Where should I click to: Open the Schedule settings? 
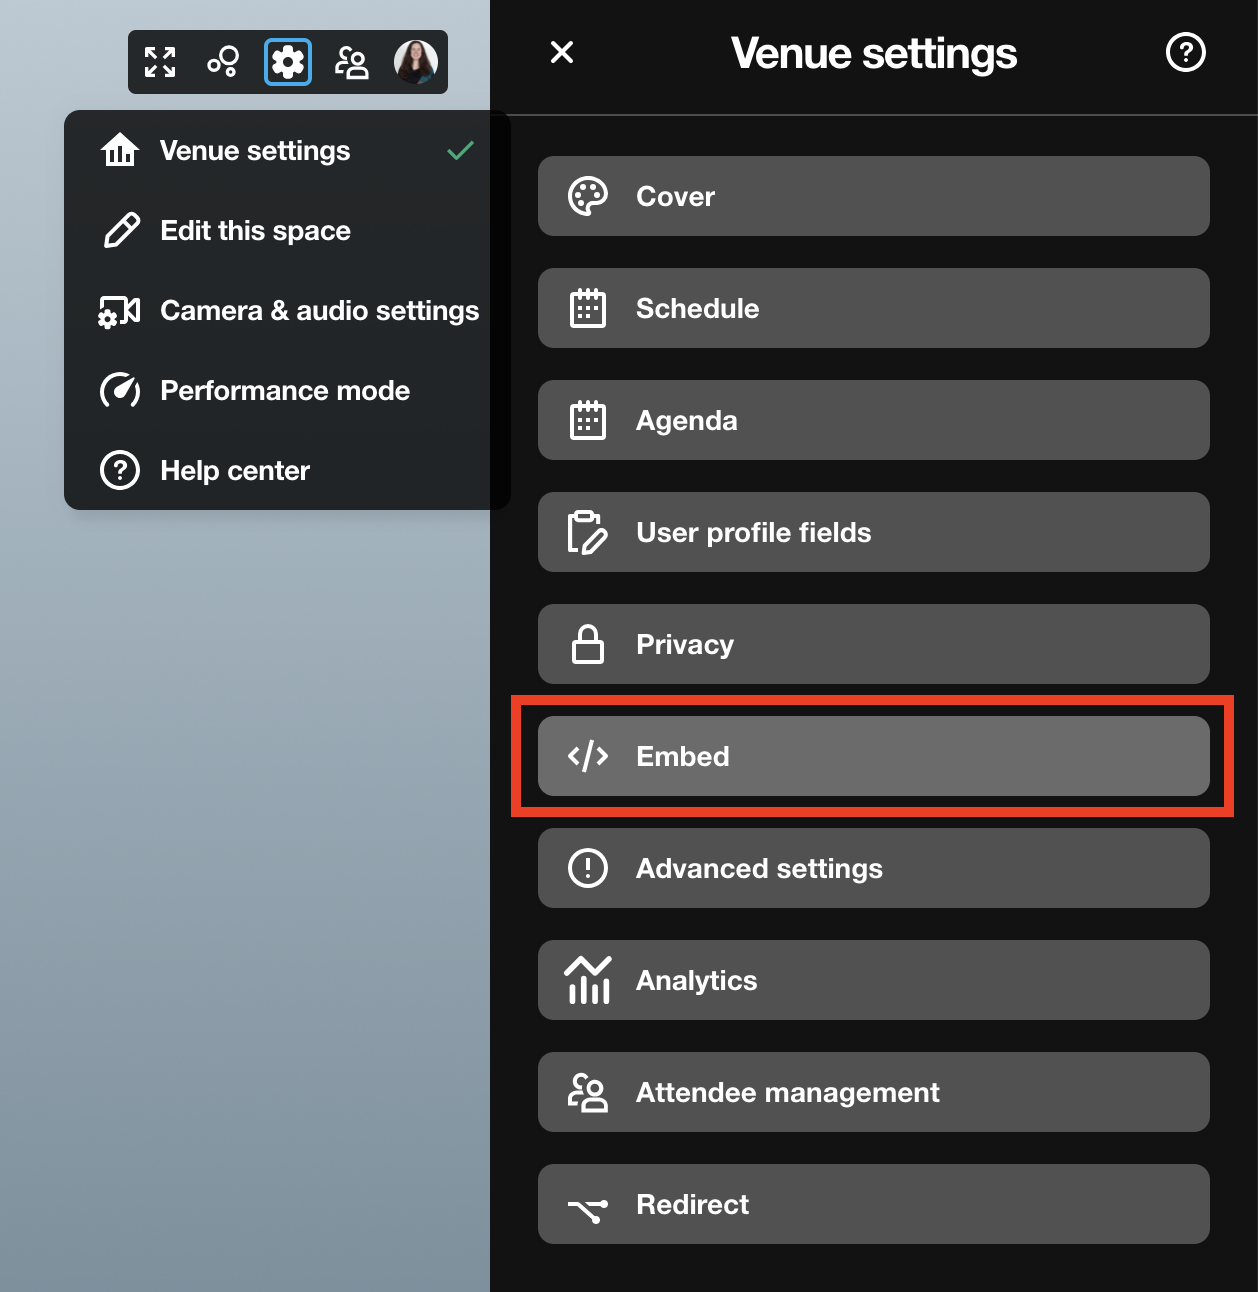click(873, 308)
